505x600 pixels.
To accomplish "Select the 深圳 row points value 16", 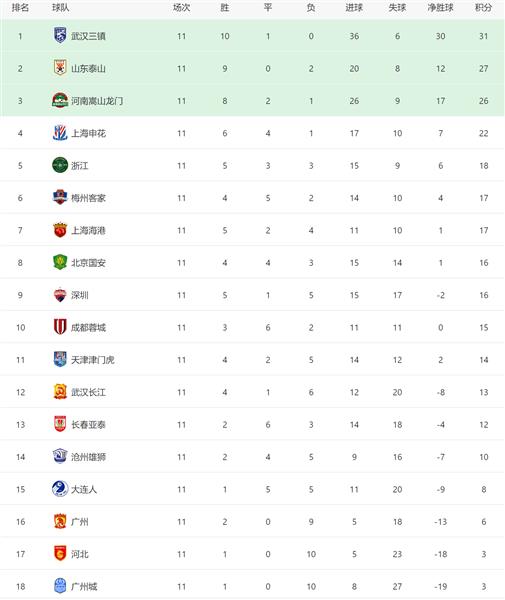I will tap(484, 295).
